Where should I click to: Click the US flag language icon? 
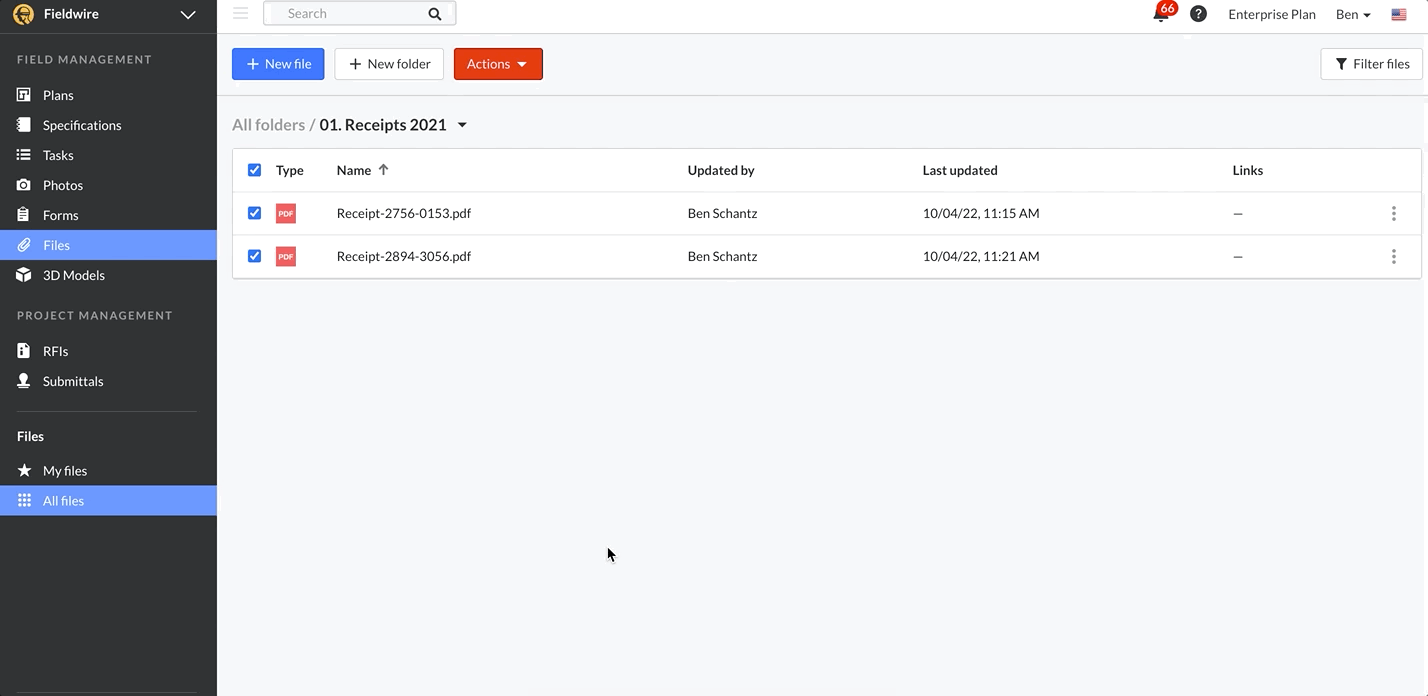(1398, 15)
